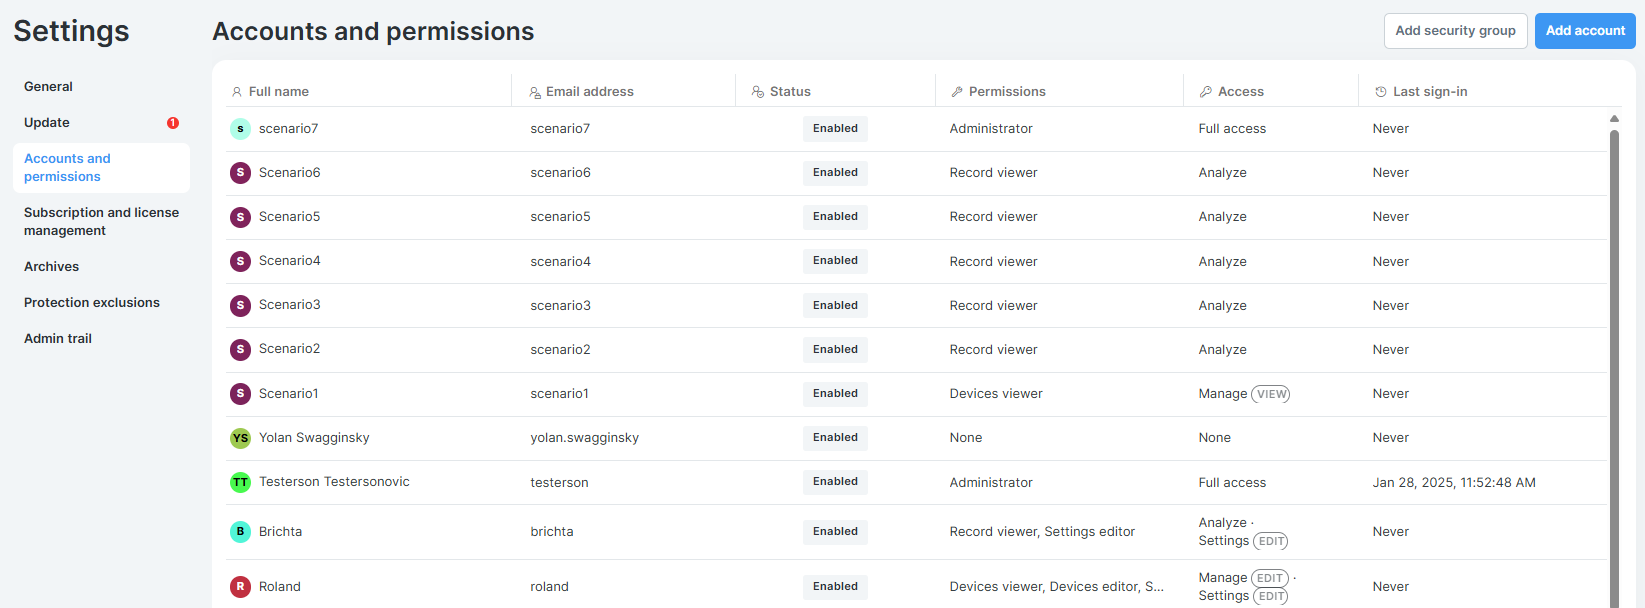The height and width of the screenshot is (608, 1645).
Task: Click the person icon beside Full name
Action: coord(237,92)
